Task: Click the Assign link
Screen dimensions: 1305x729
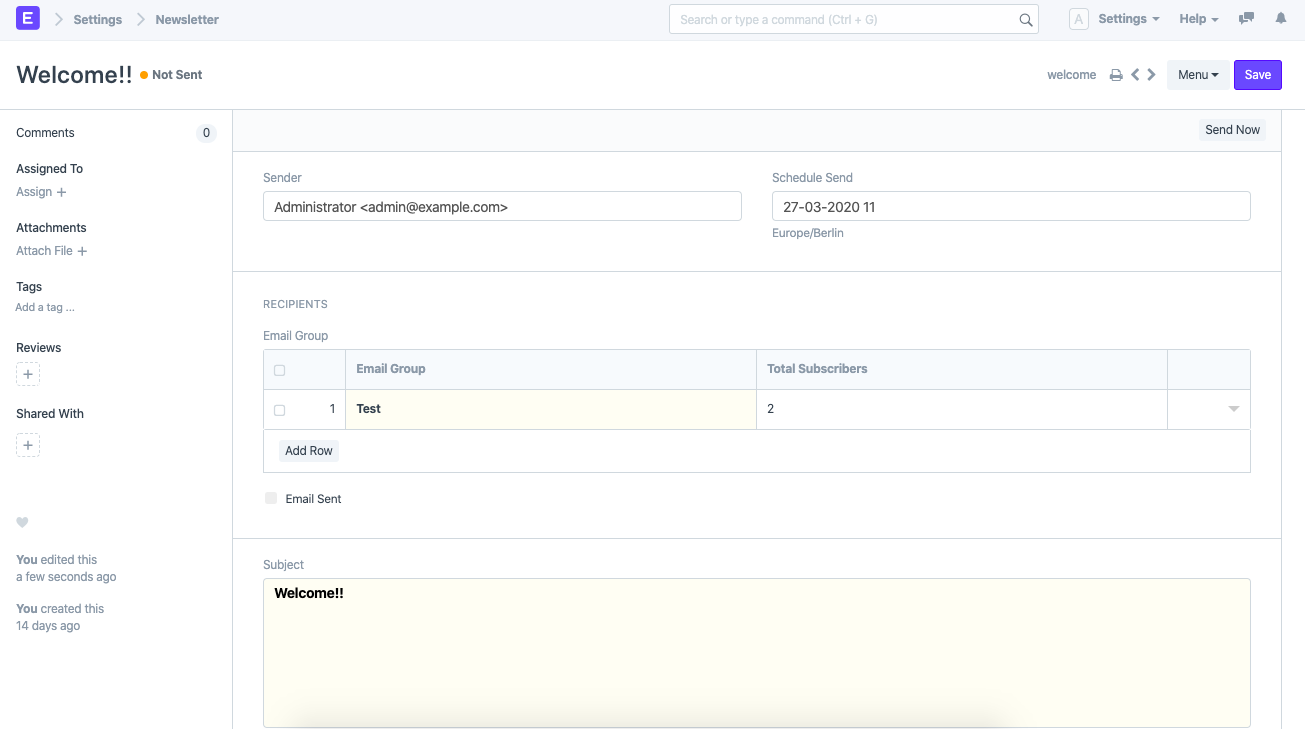Action: [34, 192]
